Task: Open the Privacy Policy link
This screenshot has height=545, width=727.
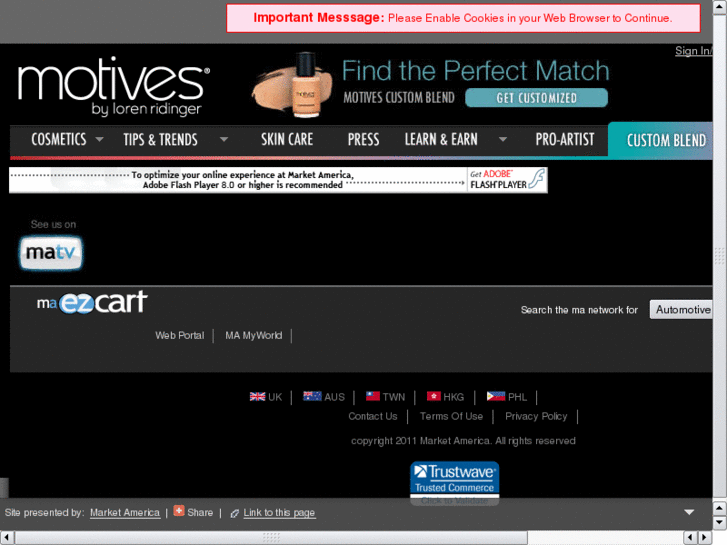Action: click(536, 416)
